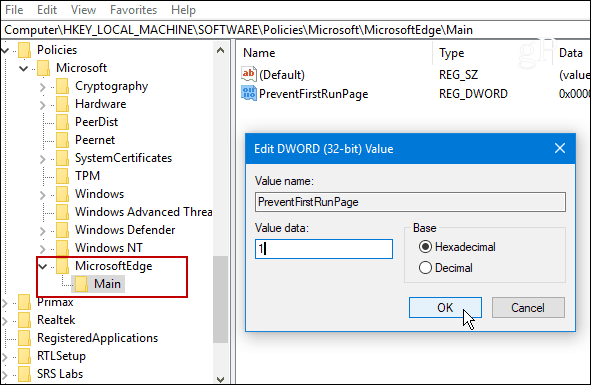
Task: Click the Data column header
Action: click(571, 53)
